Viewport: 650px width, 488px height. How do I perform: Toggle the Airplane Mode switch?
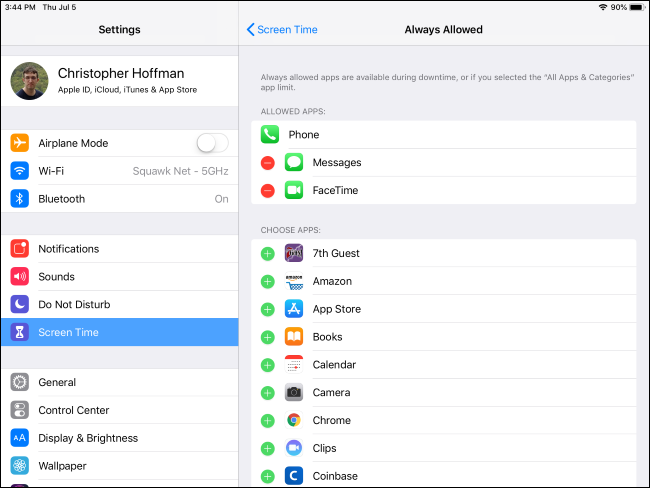pyautogui.click(x=212, y=143)
